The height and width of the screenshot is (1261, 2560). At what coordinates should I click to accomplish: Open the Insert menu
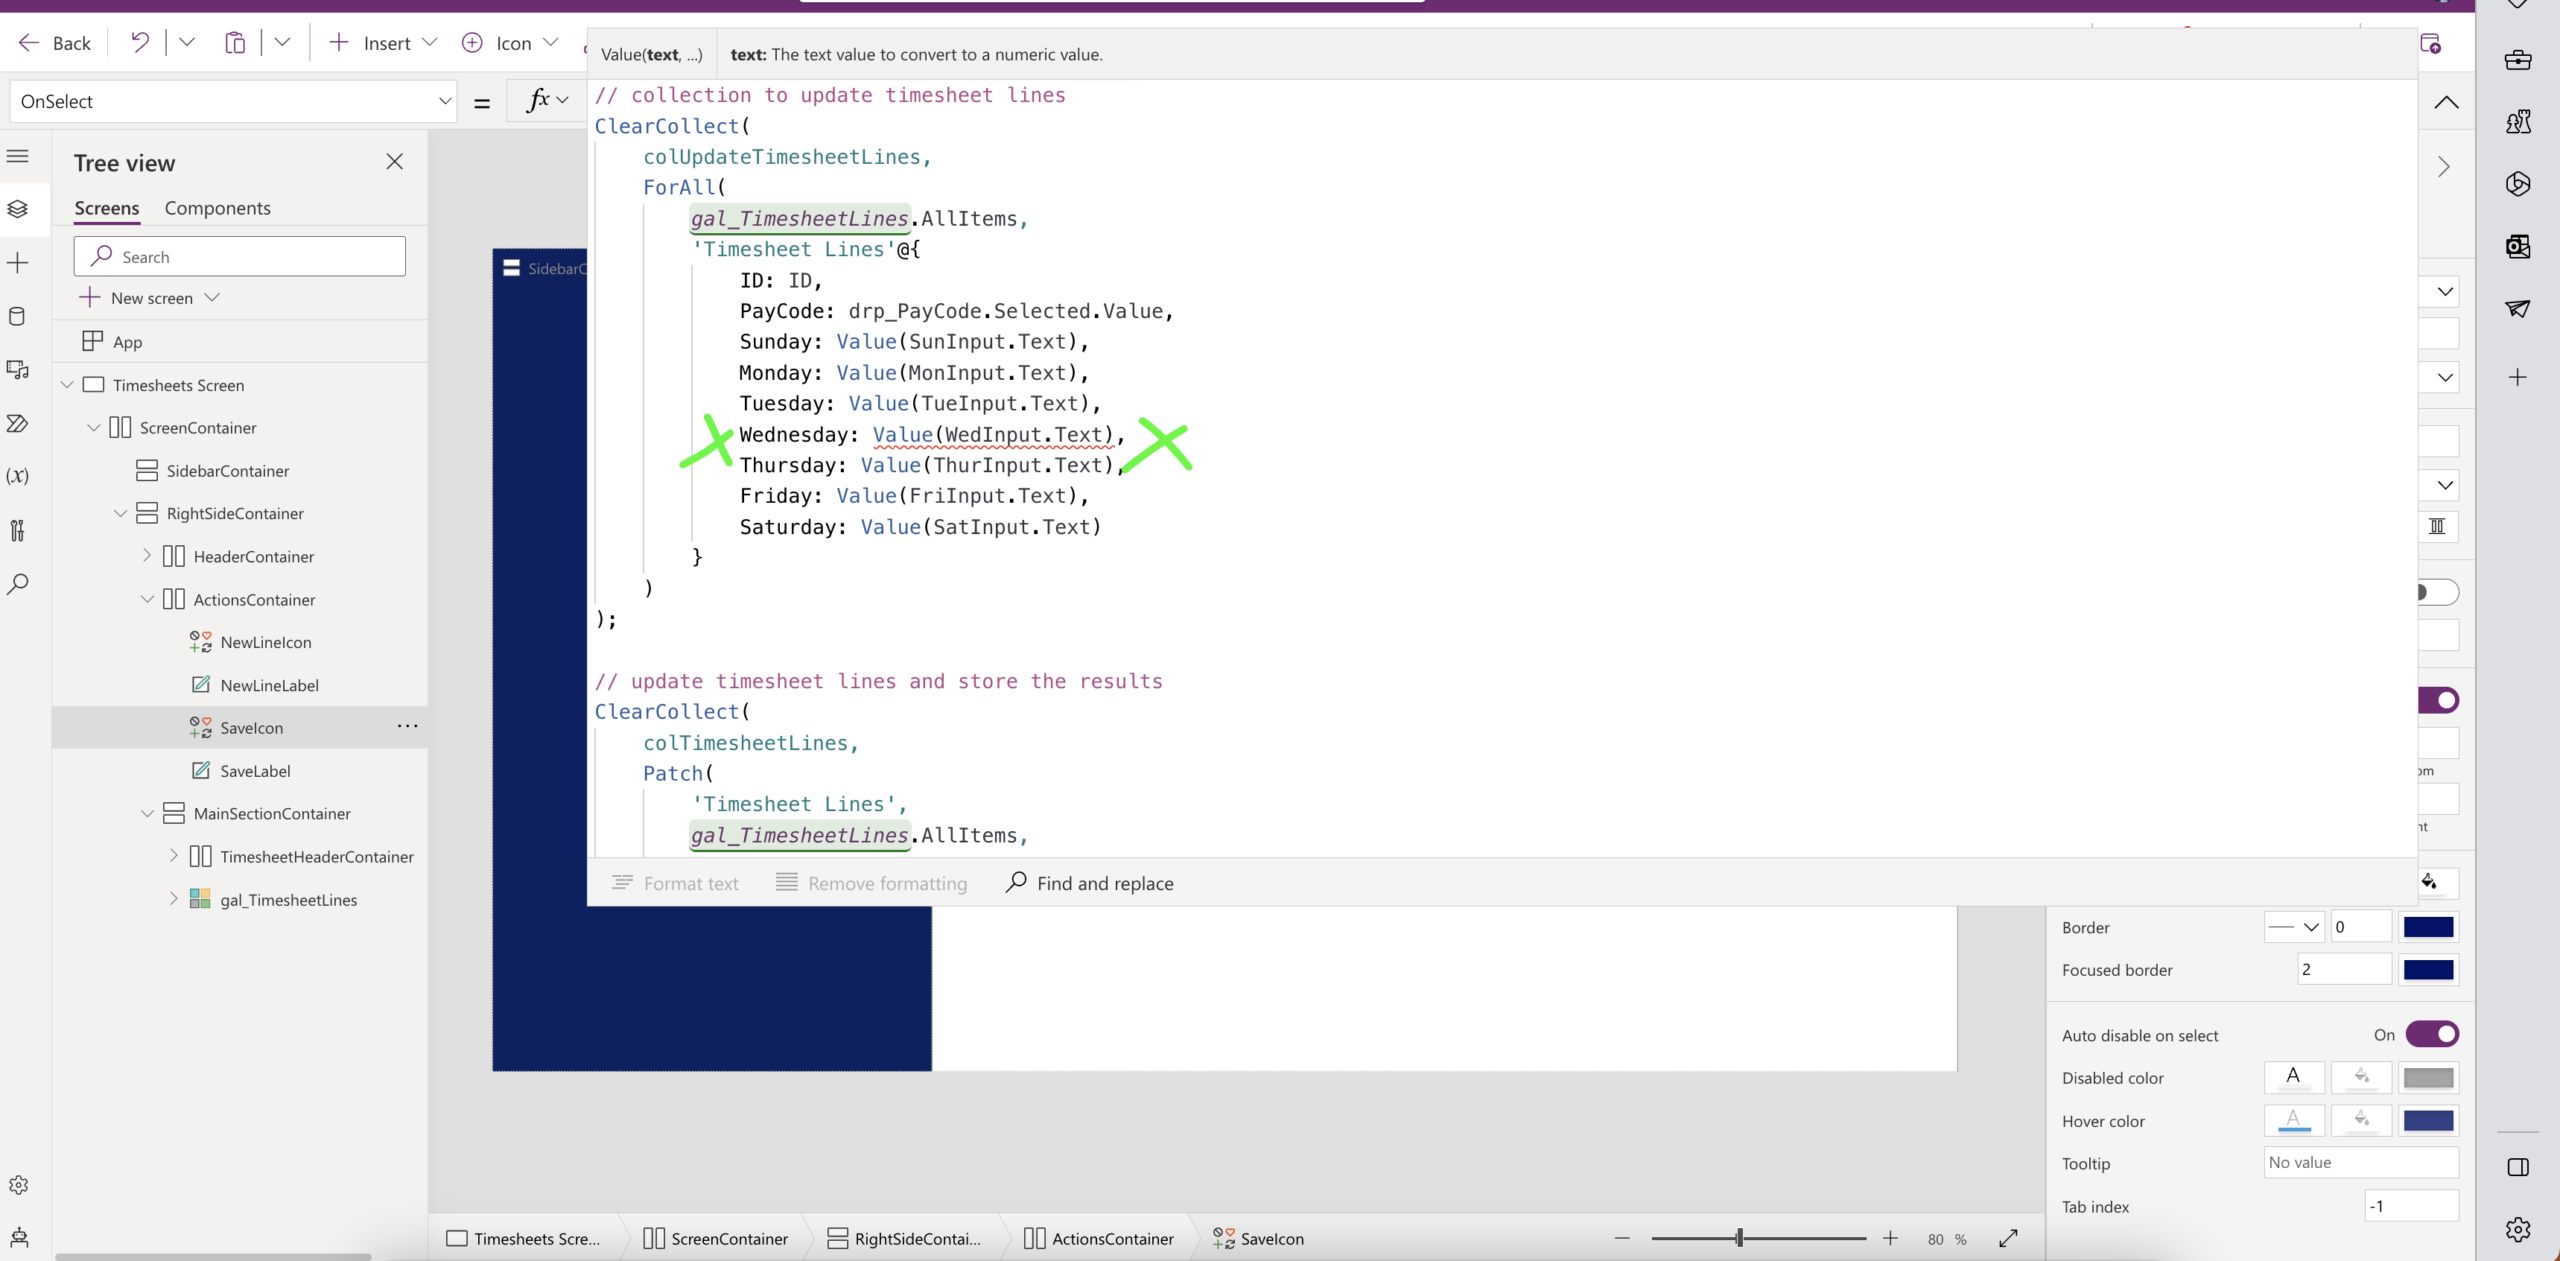(x=383, y=43)
